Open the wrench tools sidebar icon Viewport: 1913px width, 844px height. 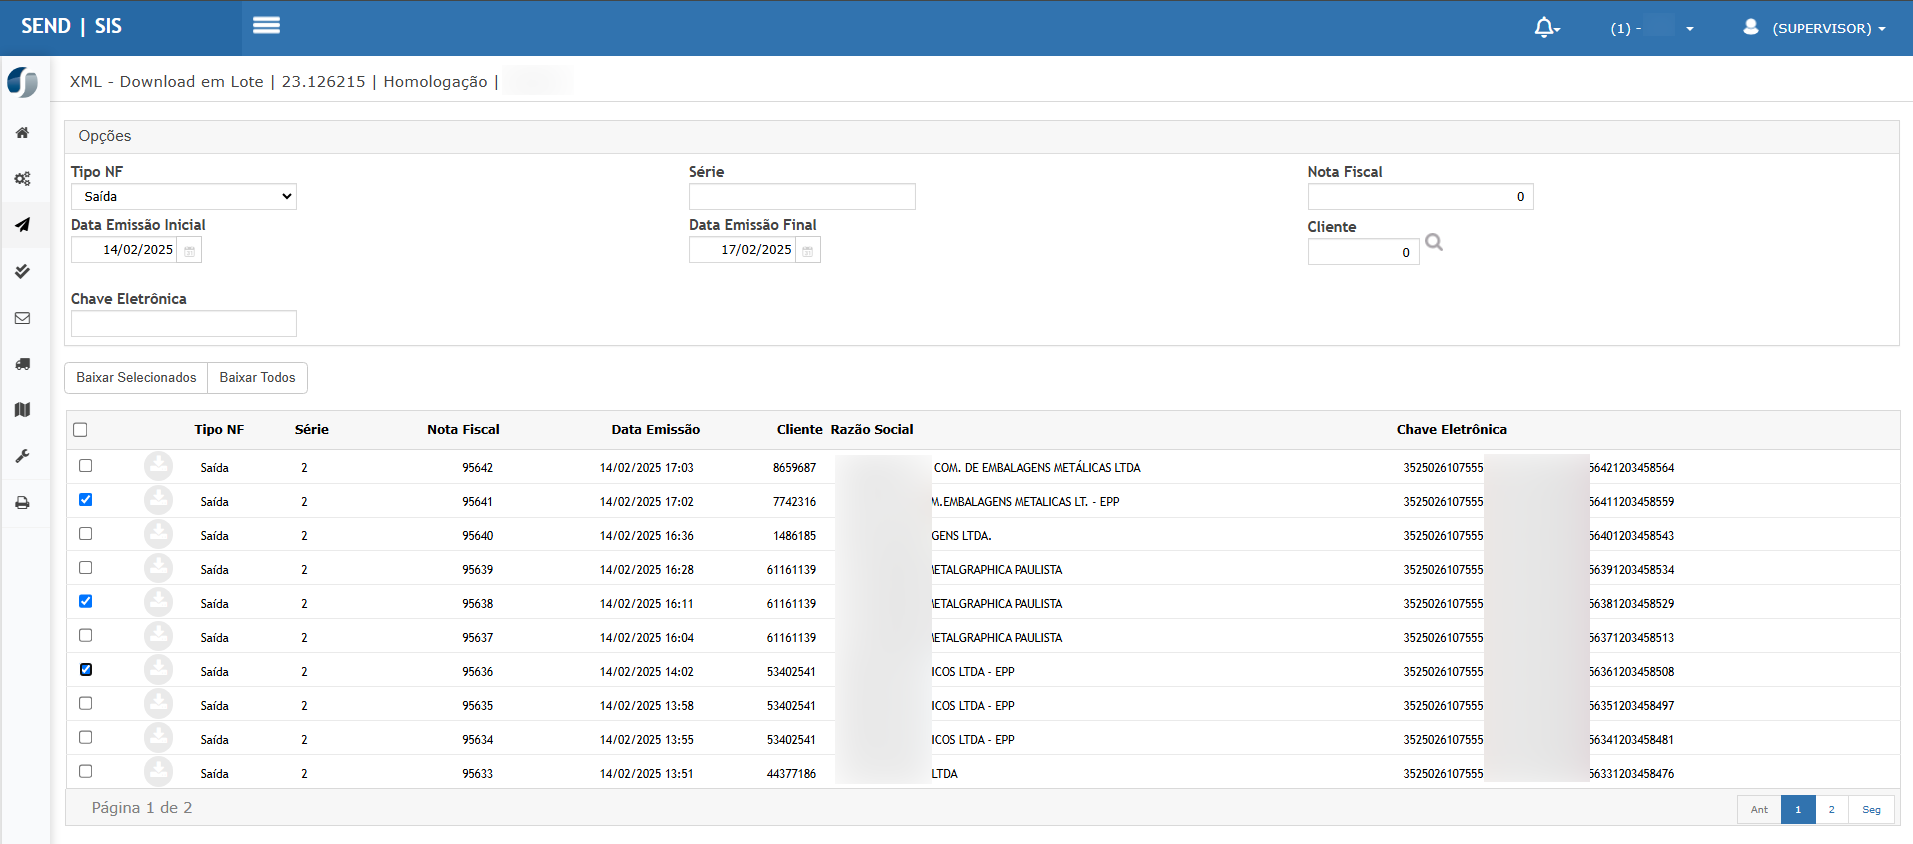22,456
